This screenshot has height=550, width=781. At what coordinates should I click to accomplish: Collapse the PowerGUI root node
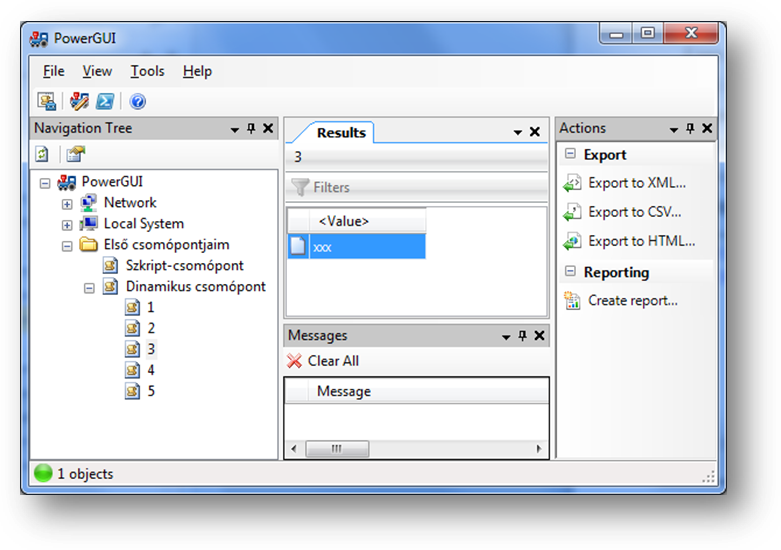(45, 183)
